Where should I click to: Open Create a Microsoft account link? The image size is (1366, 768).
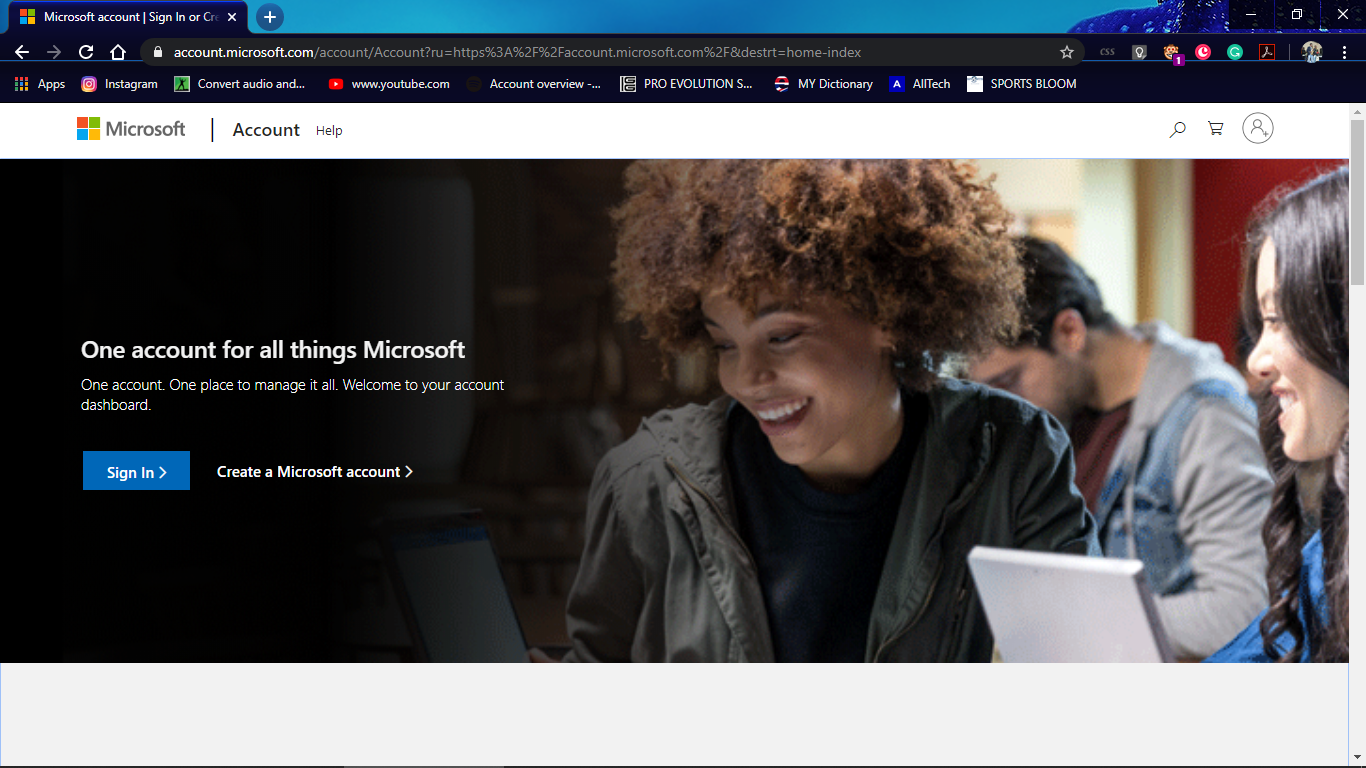pyautogui.click(x=315, y=471)
